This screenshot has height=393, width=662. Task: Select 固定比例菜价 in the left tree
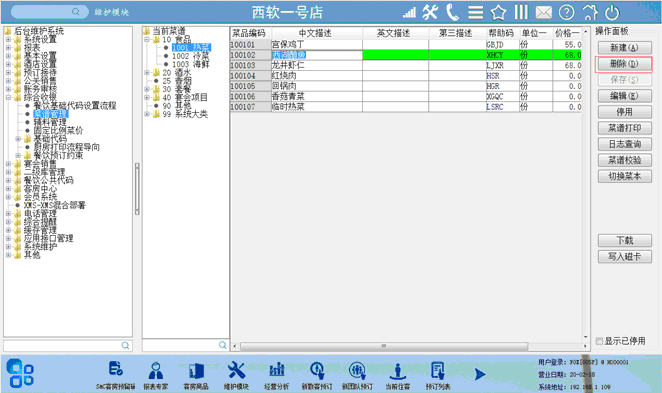click(58, 130)
